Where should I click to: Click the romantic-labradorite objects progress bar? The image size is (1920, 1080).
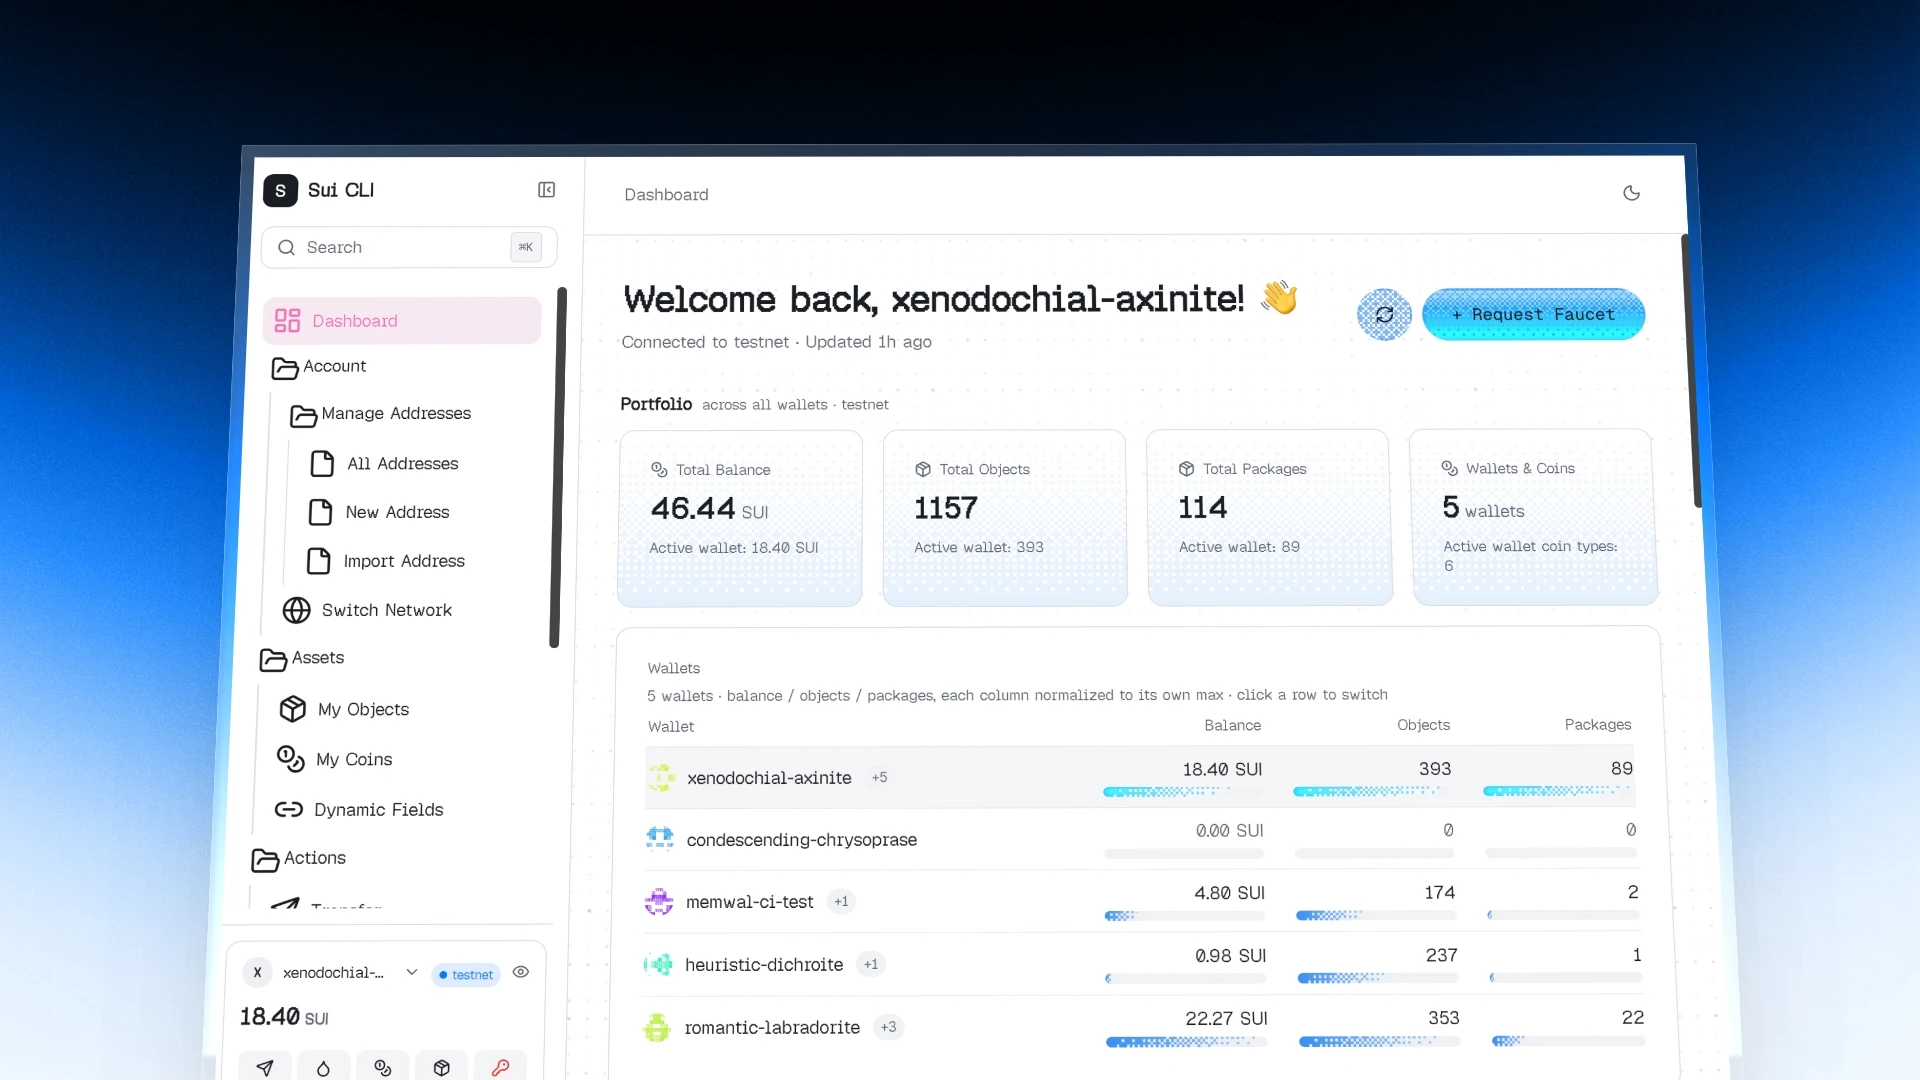coord(1379,1041)
